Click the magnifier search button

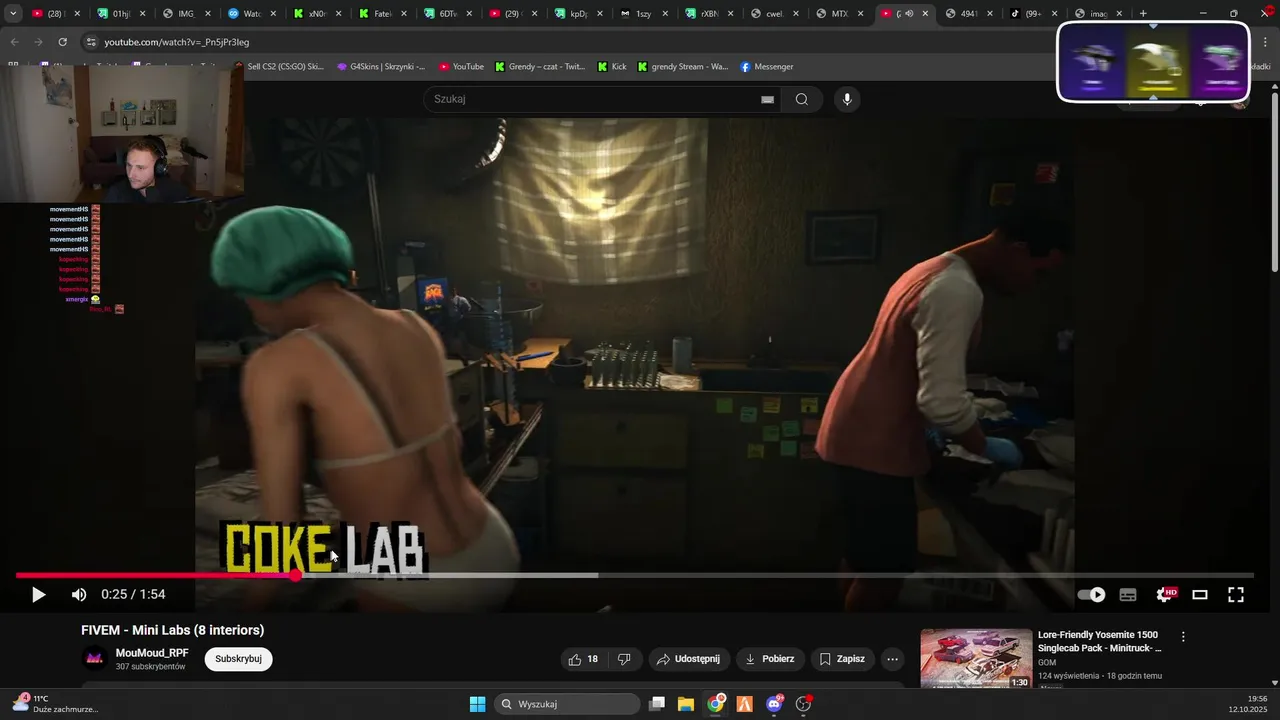click(x=801, y=99)
